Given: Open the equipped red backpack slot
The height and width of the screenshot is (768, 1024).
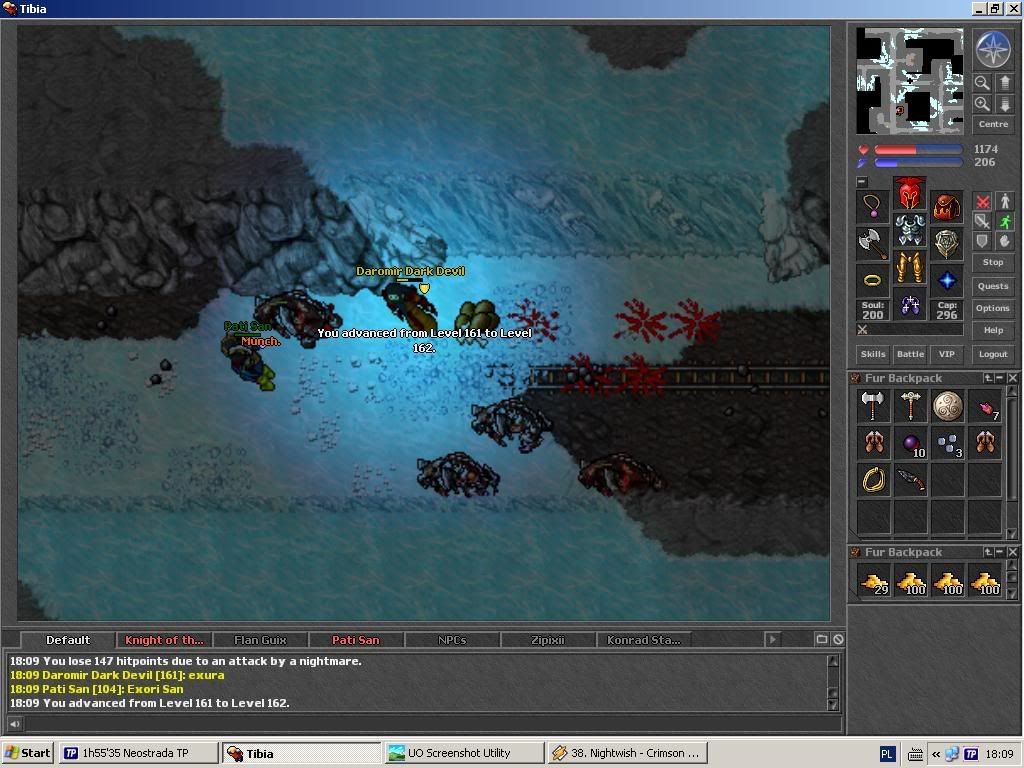Looking at the screenshot, I should coord(947,206).
